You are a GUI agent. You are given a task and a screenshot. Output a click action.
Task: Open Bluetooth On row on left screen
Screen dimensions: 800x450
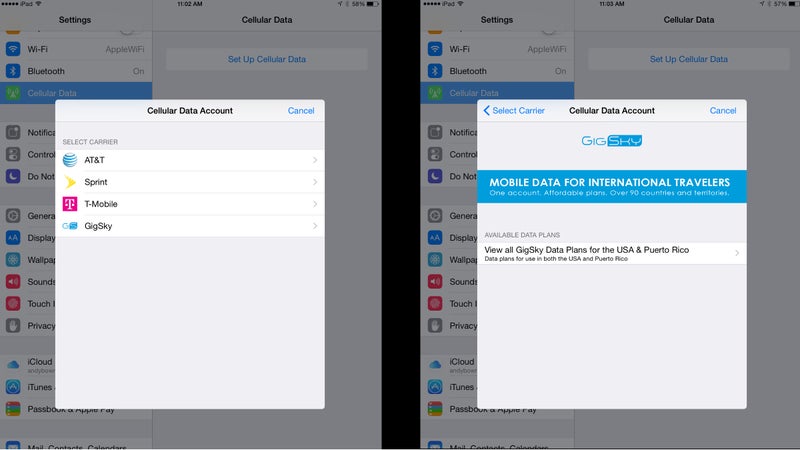76,71
